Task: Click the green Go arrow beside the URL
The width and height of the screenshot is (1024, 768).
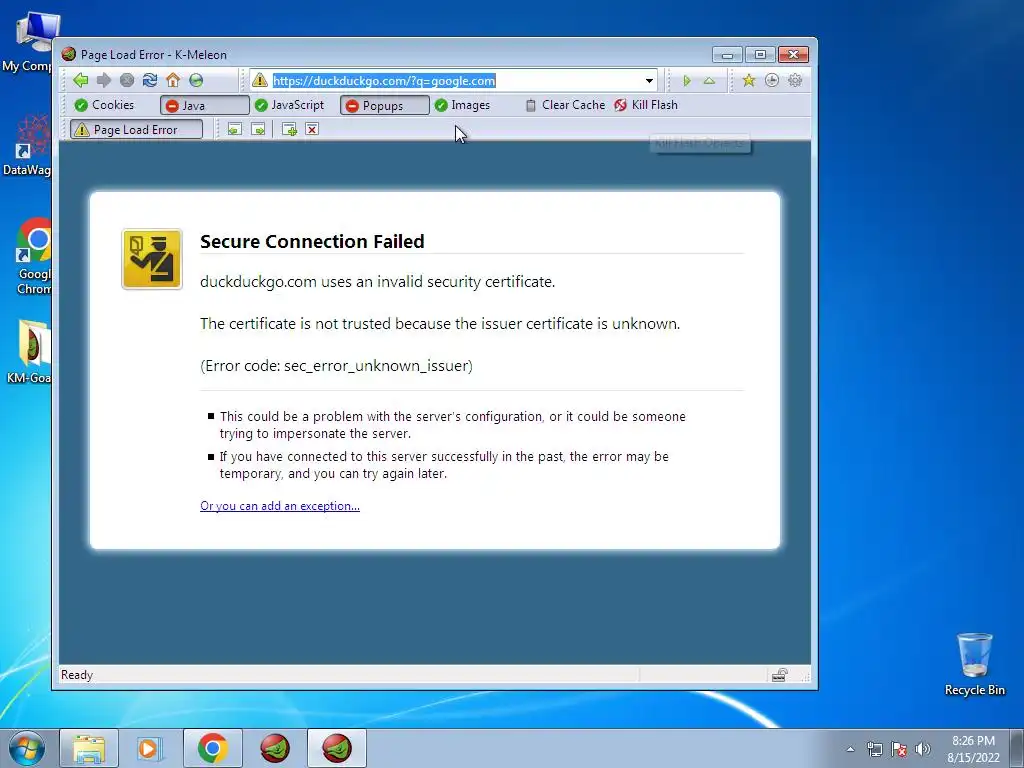Action: [x=686, y=81]
